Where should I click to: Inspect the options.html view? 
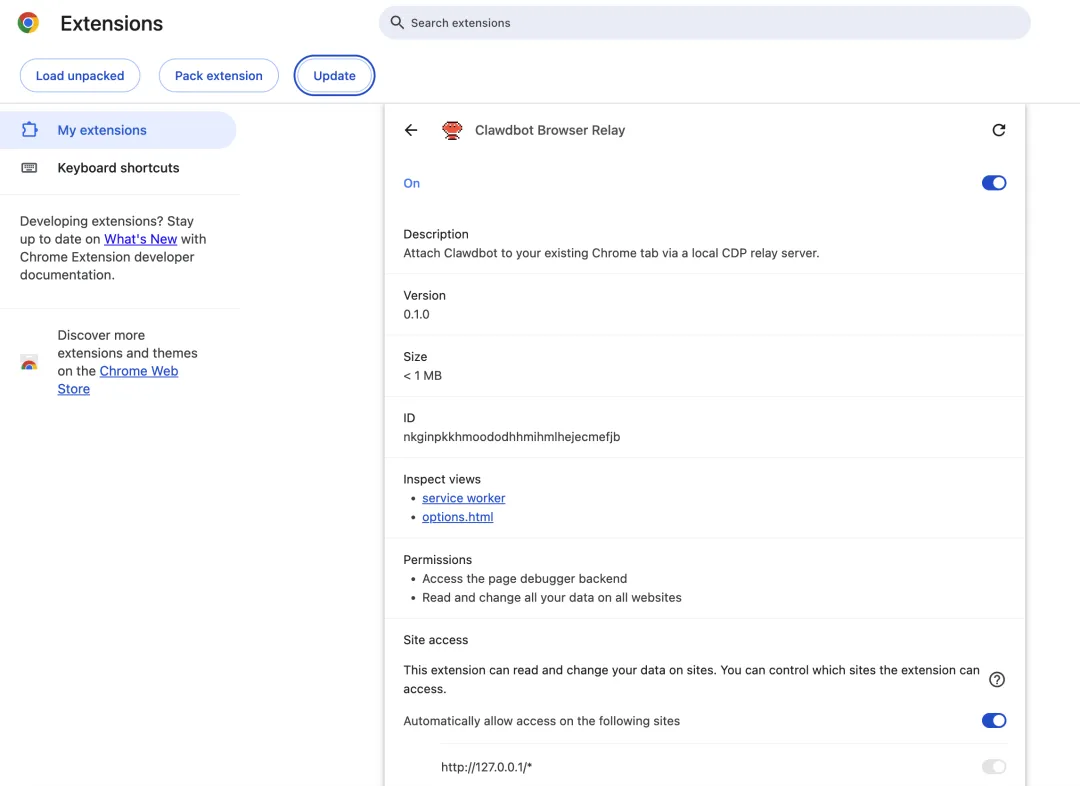[457, 516]
